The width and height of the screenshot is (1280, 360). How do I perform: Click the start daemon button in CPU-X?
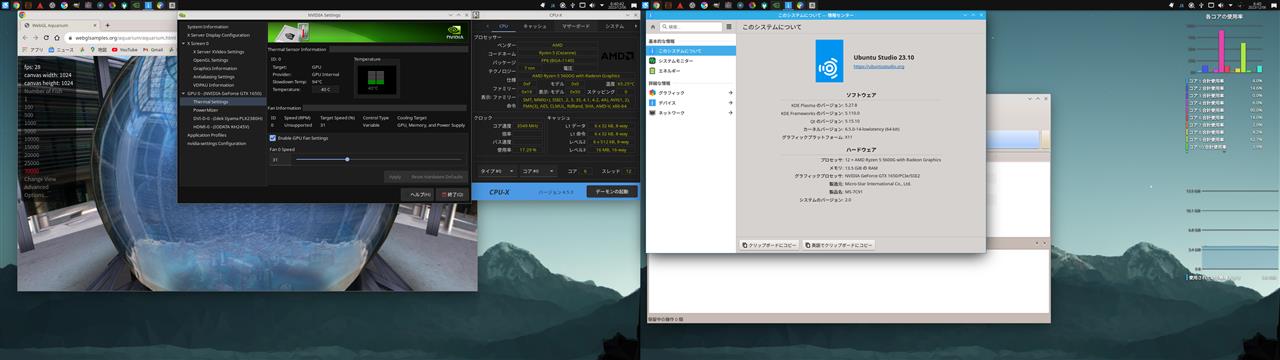click(x=611, y=191)
